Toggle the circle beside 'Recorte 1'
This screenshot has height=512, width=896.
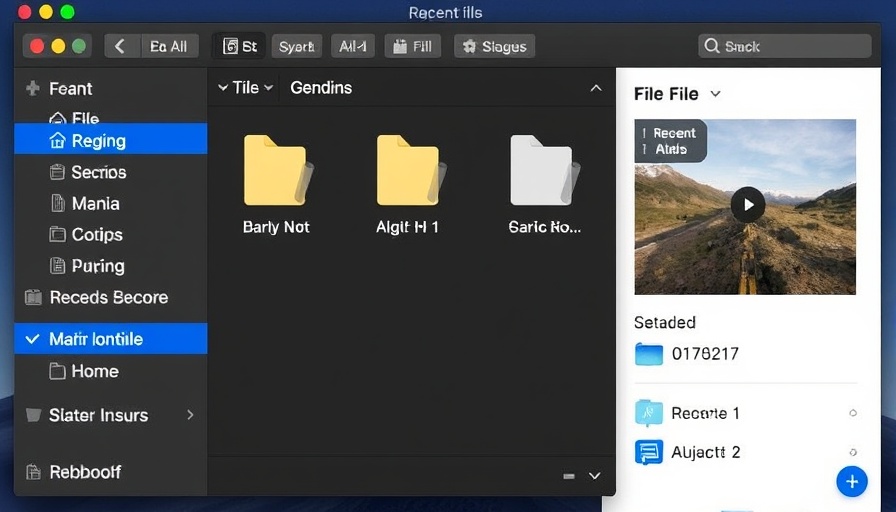pos(853,413)
